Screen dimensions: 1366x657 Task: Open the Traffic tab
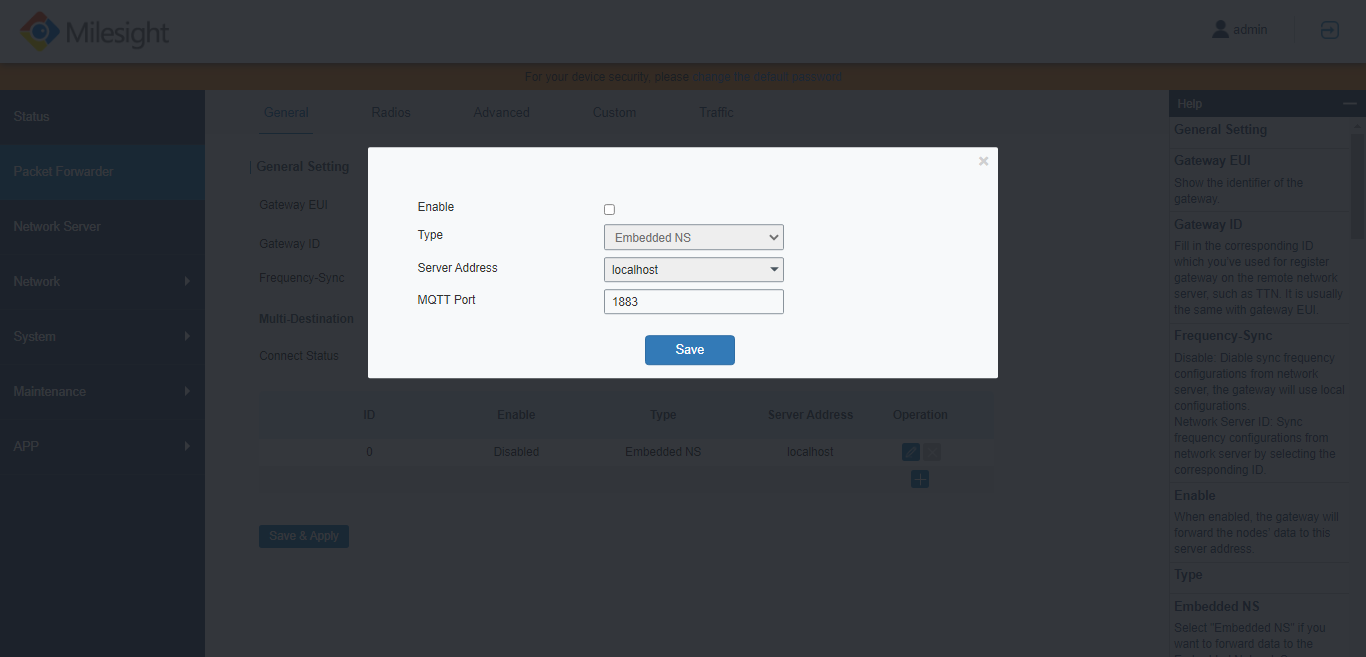tap(715, 112)
